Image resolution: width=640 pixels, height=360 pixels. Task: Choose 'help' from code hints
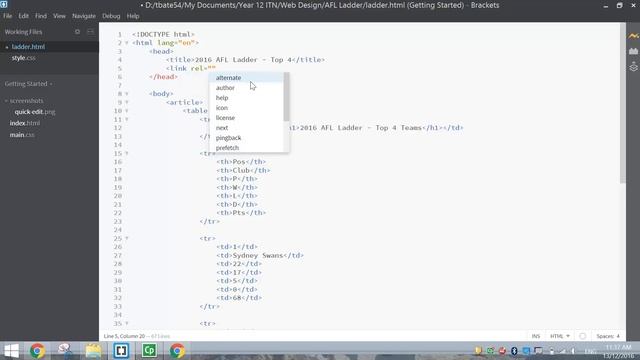point(246,98)
